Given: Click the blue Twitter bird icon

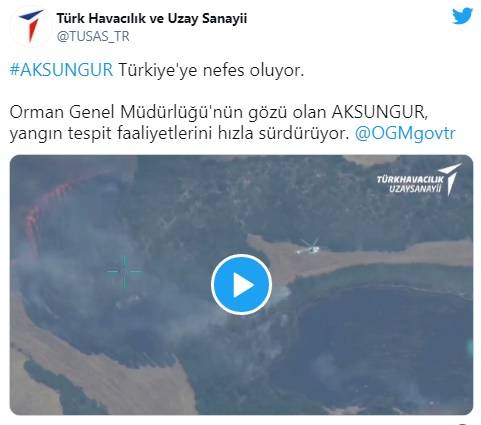Looking at the screenshot, I should (x=463, y=16).
